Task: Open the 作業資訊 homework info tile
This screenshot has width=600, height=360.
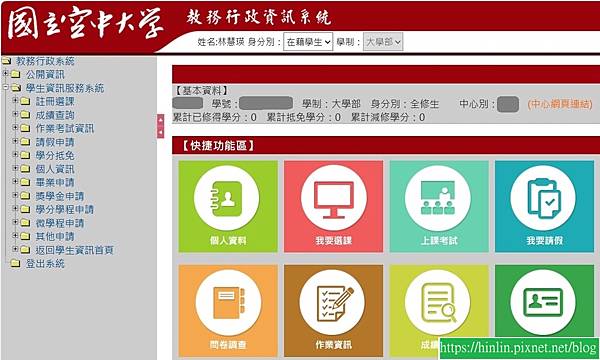Action: [333, 311]
